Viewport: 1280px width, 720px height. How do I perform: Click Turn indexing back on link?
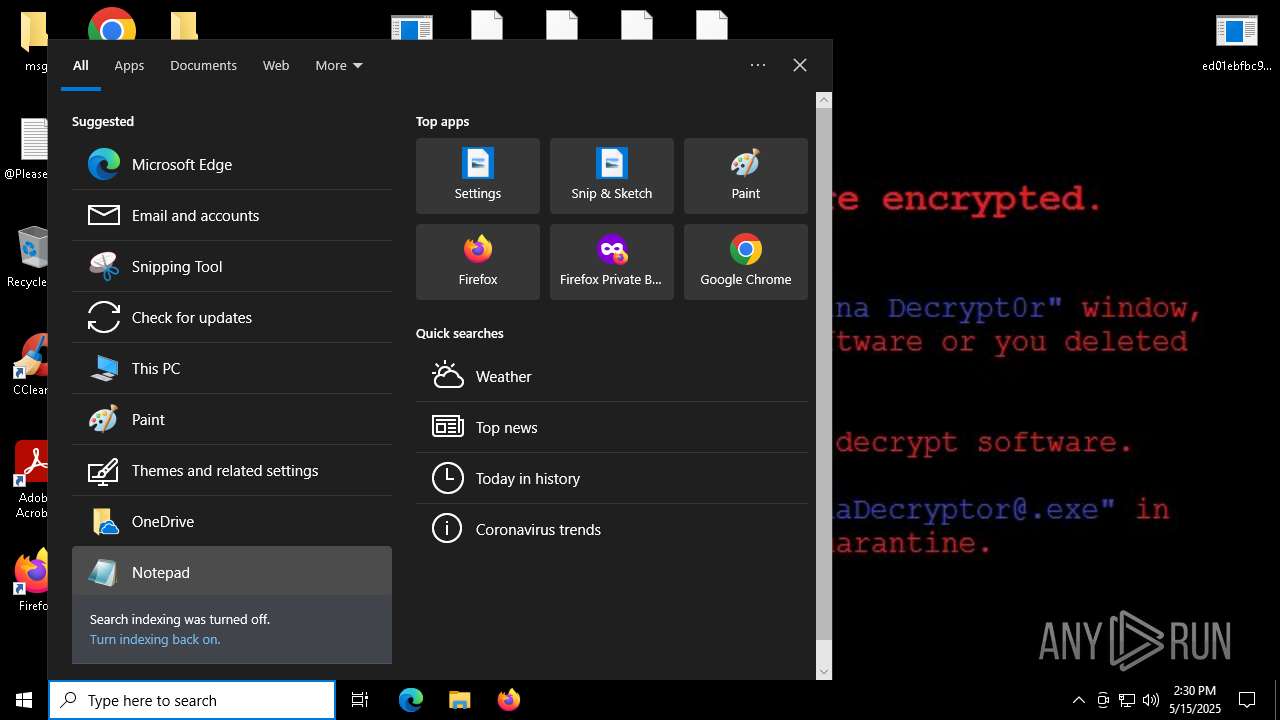click(155, 640)
